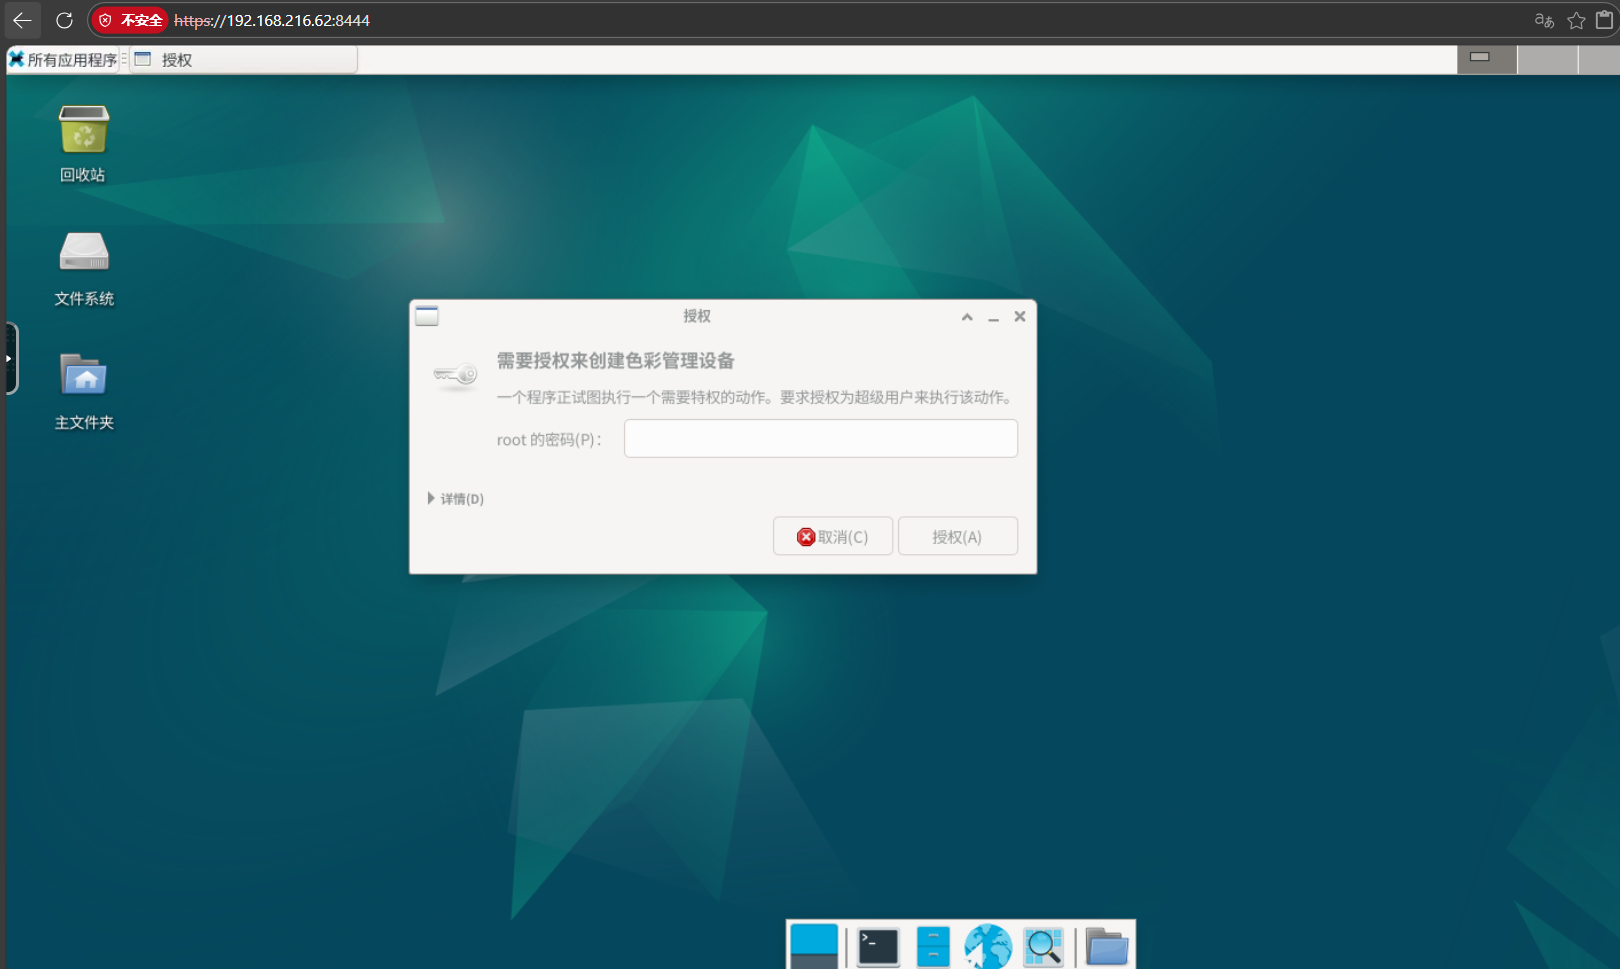This screenshot has height=969, width=1620.
Task: Click the label 'root 的密码(P):'
Action: coord(549,440)
